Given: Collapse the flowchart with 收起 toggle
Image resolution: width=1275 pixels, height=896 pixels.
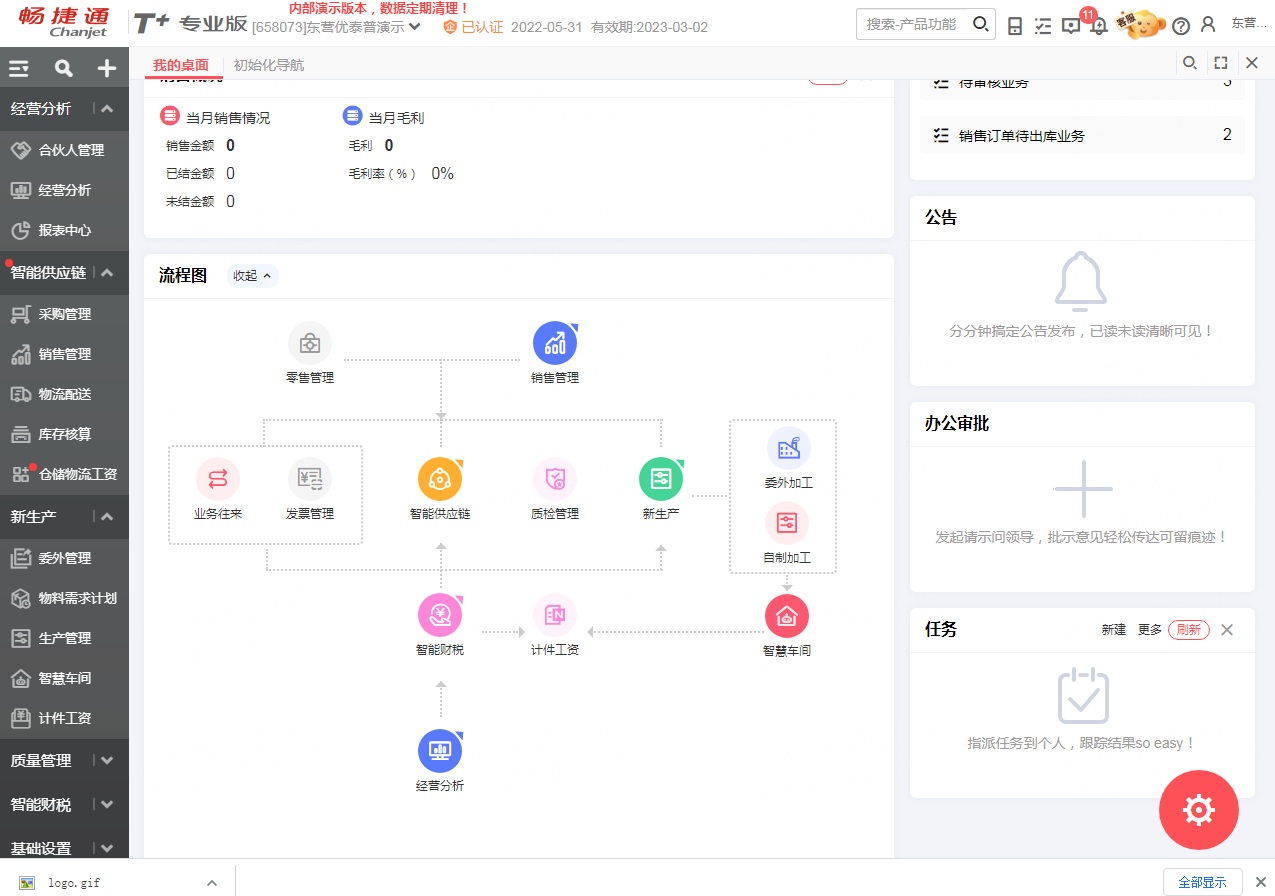Looking at the screenshot, I should pos(252,275).
